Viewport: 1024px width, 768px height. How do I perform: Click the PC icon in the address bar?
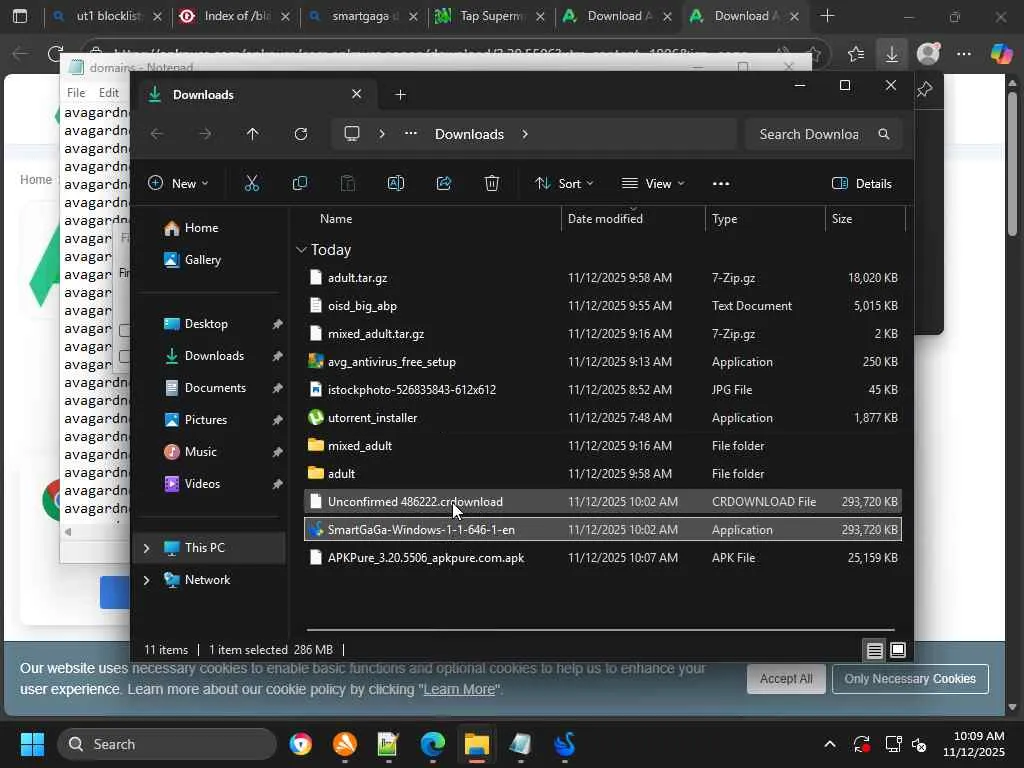click(352, 134)
